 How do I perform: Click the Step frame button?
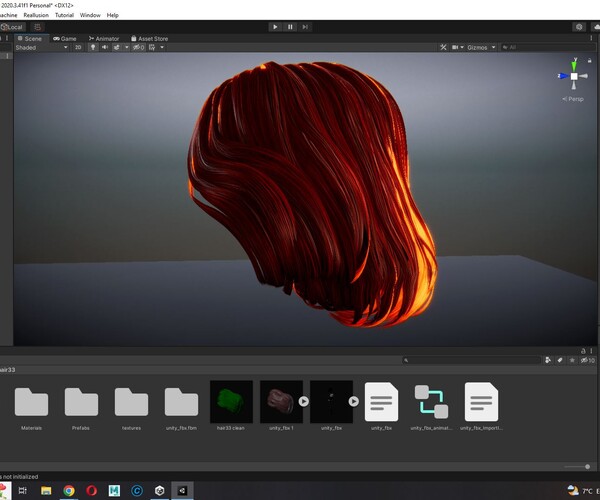point(305,27)
